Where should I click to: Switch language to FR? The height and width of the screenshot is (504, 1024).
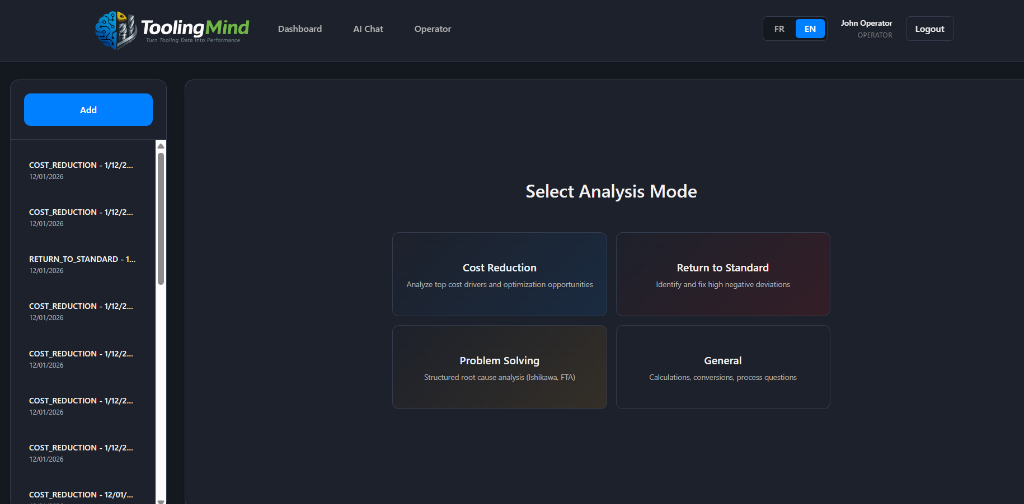[x=779, y=29]
